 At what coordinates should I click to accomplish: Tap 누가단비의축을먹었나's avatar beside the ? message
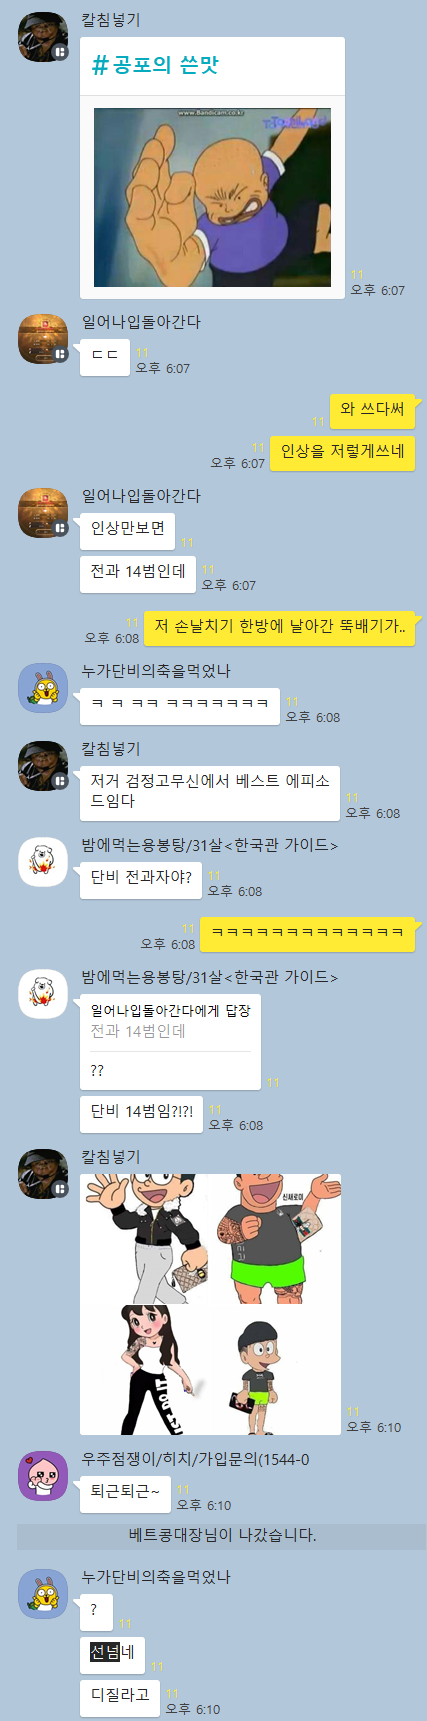pyautogui.click(x=43, y=1594)
